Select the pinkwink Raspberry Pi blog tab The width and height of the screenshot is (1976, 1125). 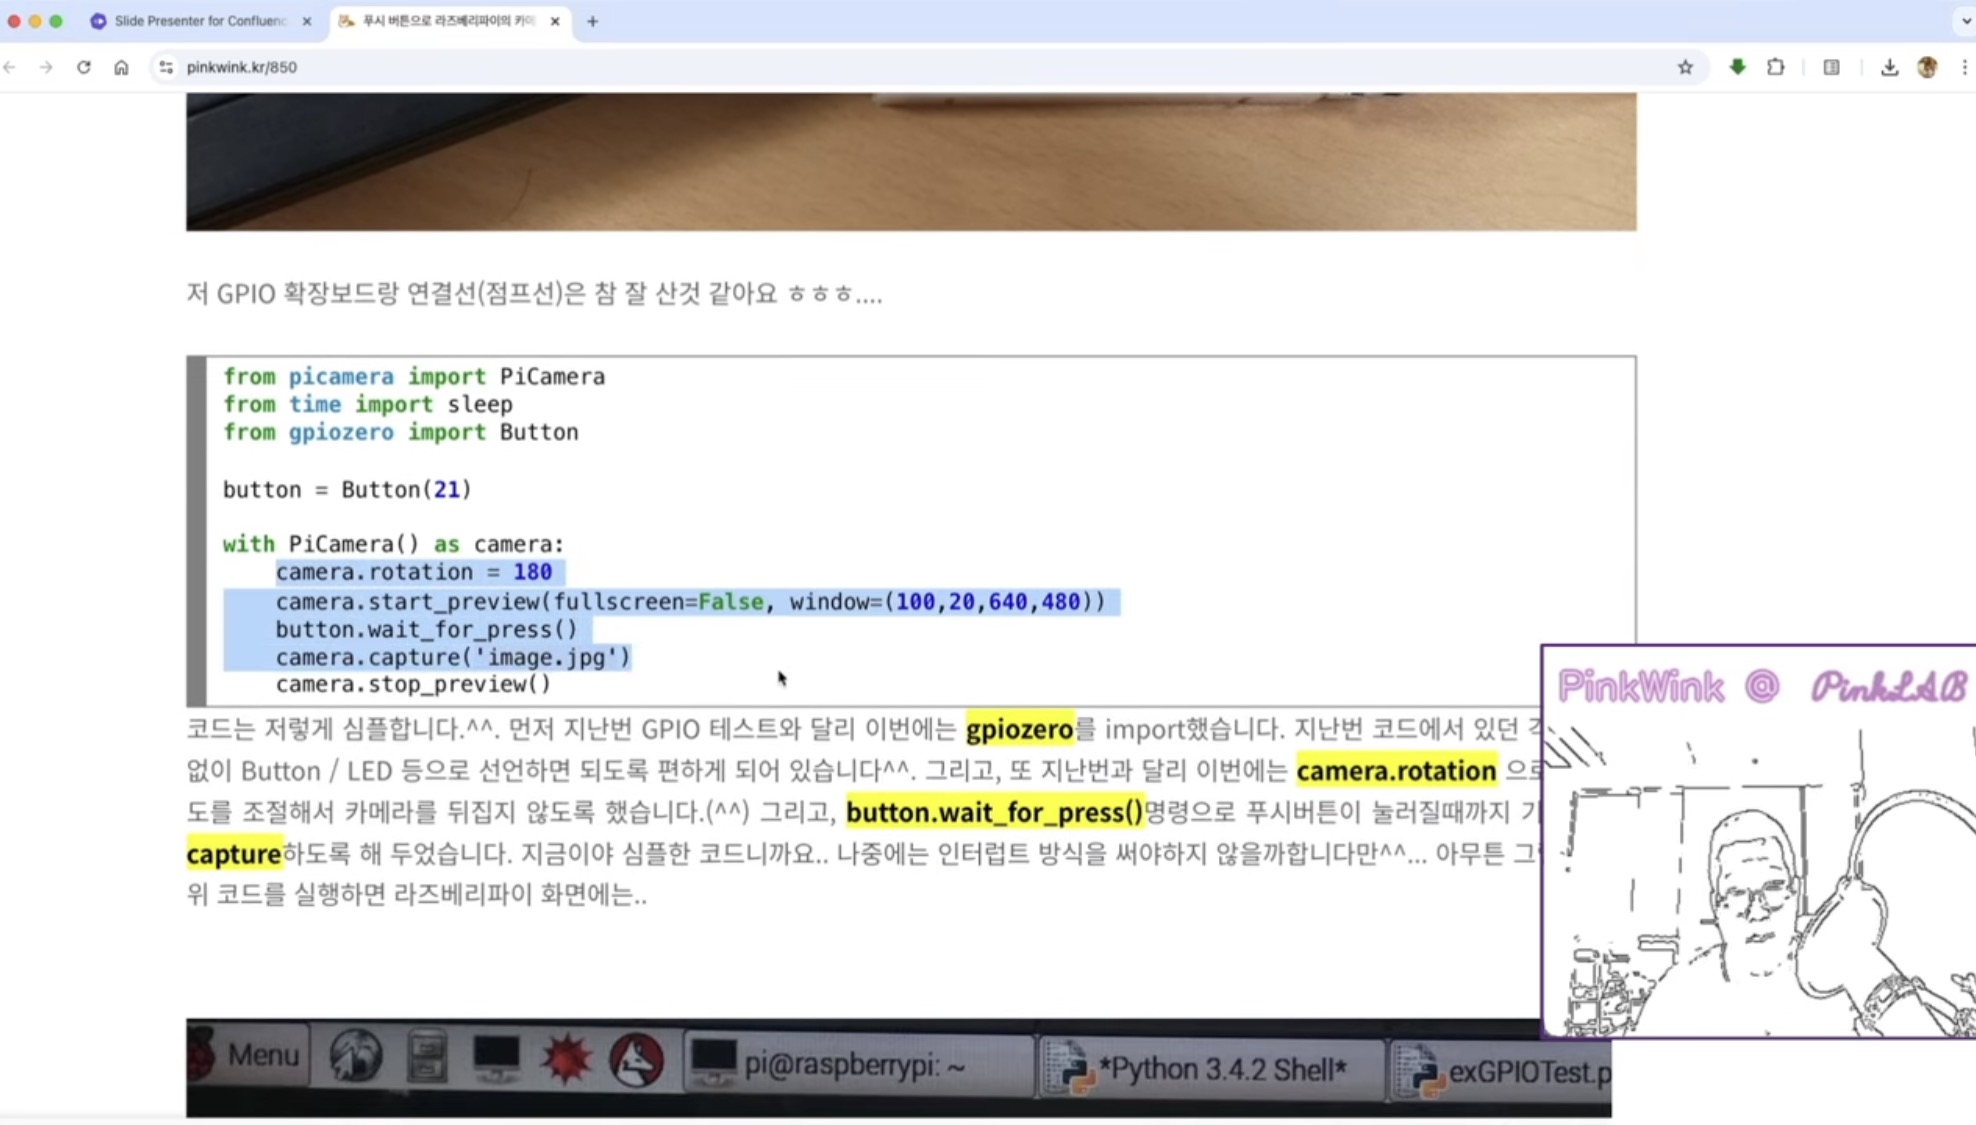(446, 21)
